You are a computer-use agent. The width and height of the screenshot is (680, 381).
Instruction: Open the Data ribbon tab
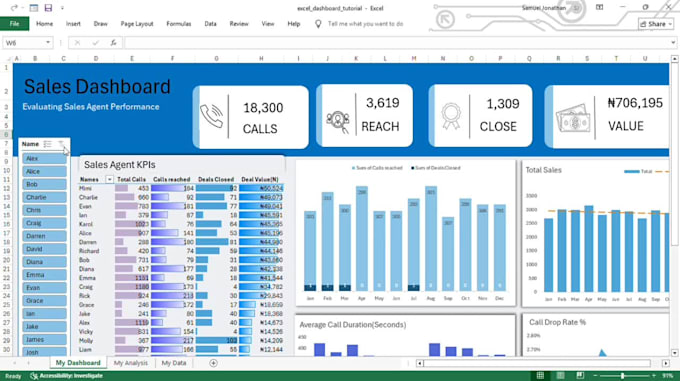click(x=210, y=24)
